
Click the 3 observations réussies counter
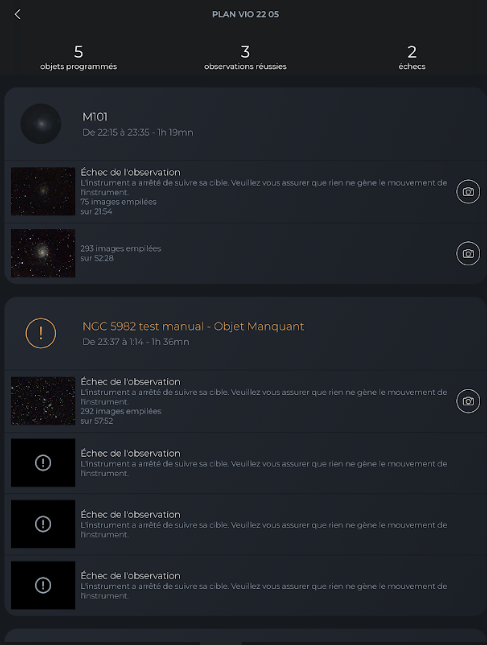(245, 58)
